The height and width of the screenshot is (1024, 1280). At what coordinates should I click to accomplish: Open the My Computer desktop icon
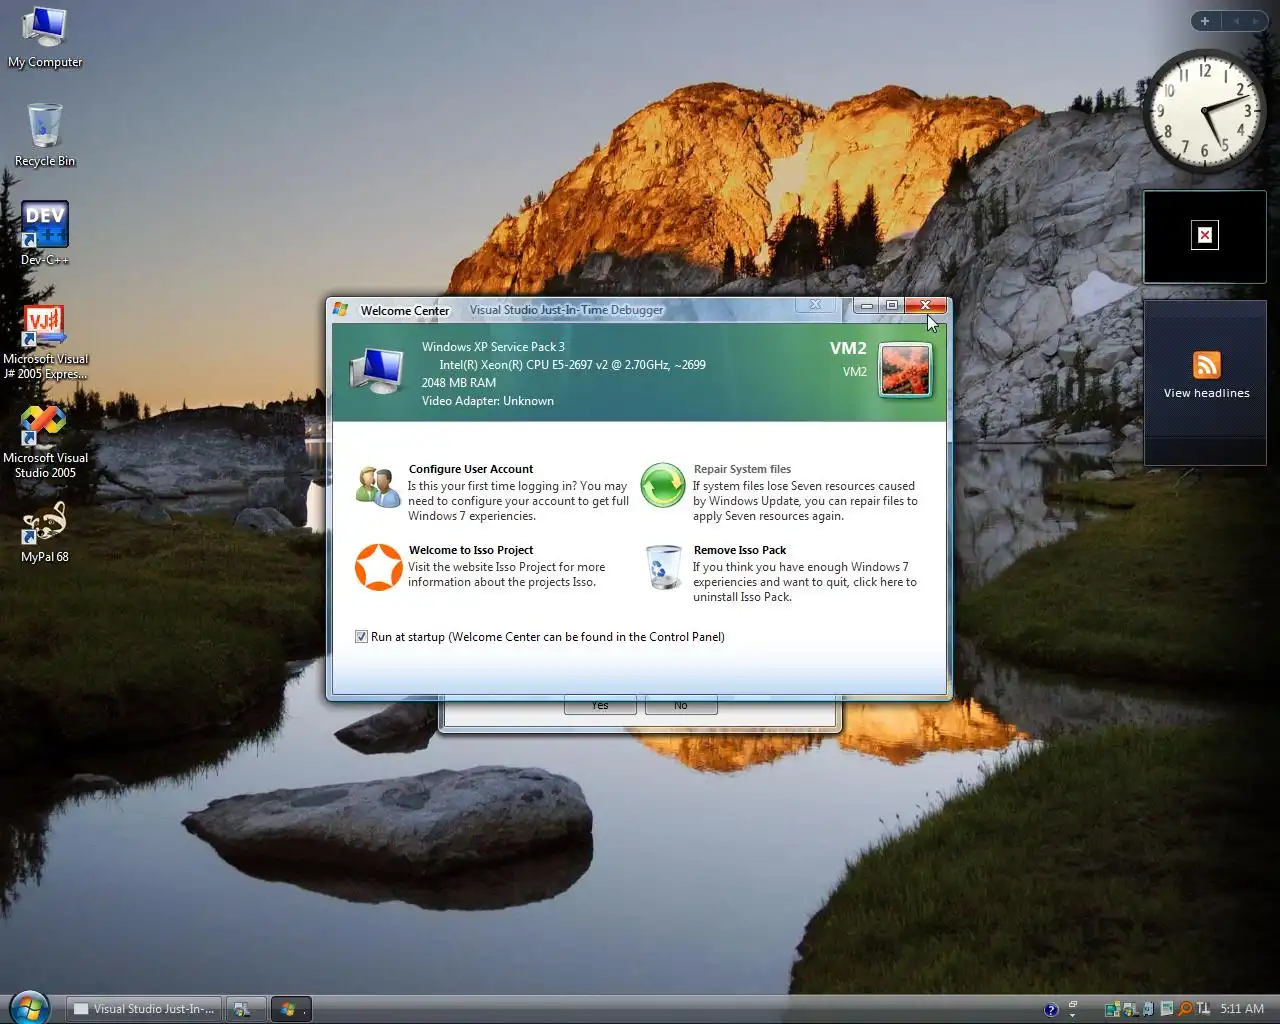44,38
